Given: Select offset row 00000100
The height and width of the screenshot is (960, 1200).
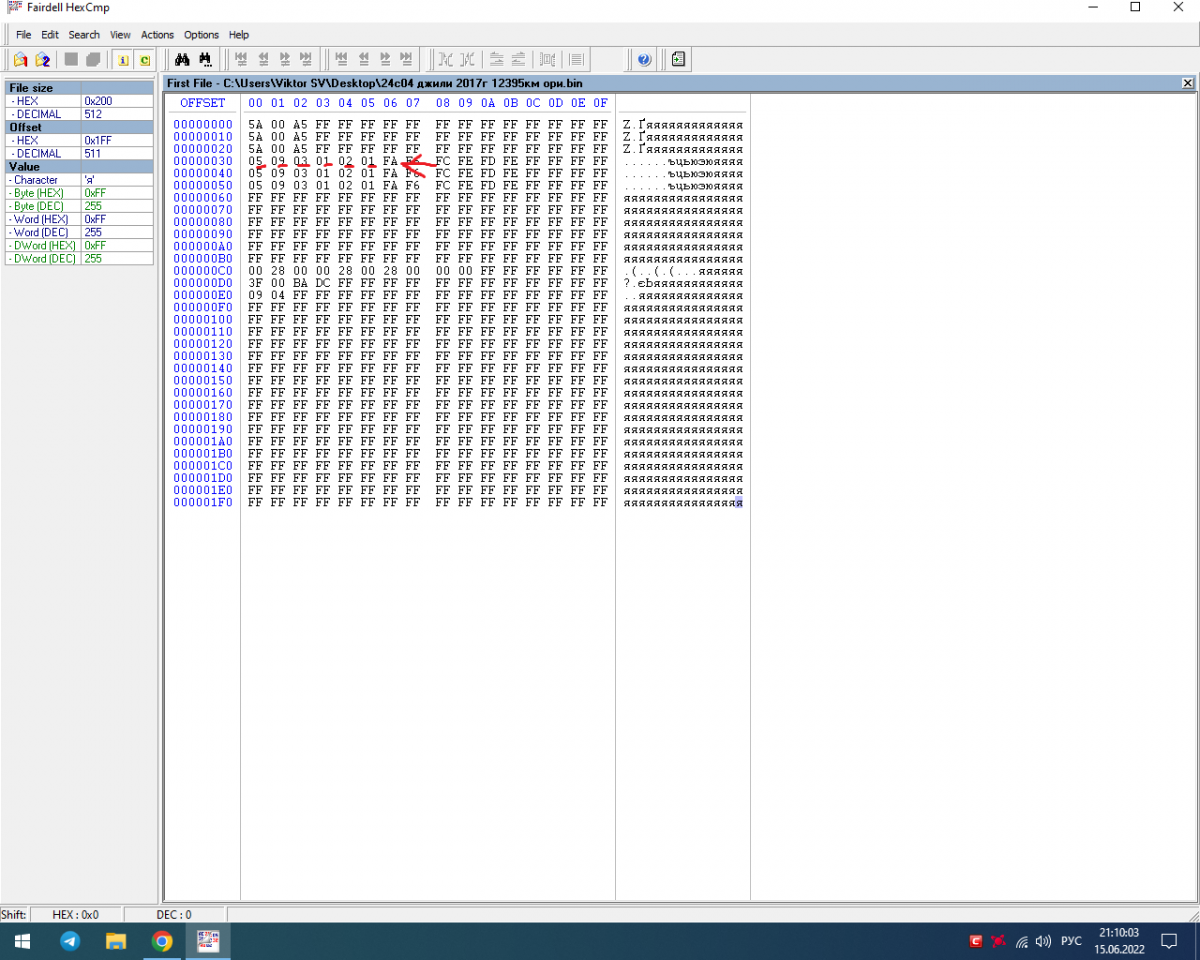Looking at the screenshot, I should tap(202, 320).
